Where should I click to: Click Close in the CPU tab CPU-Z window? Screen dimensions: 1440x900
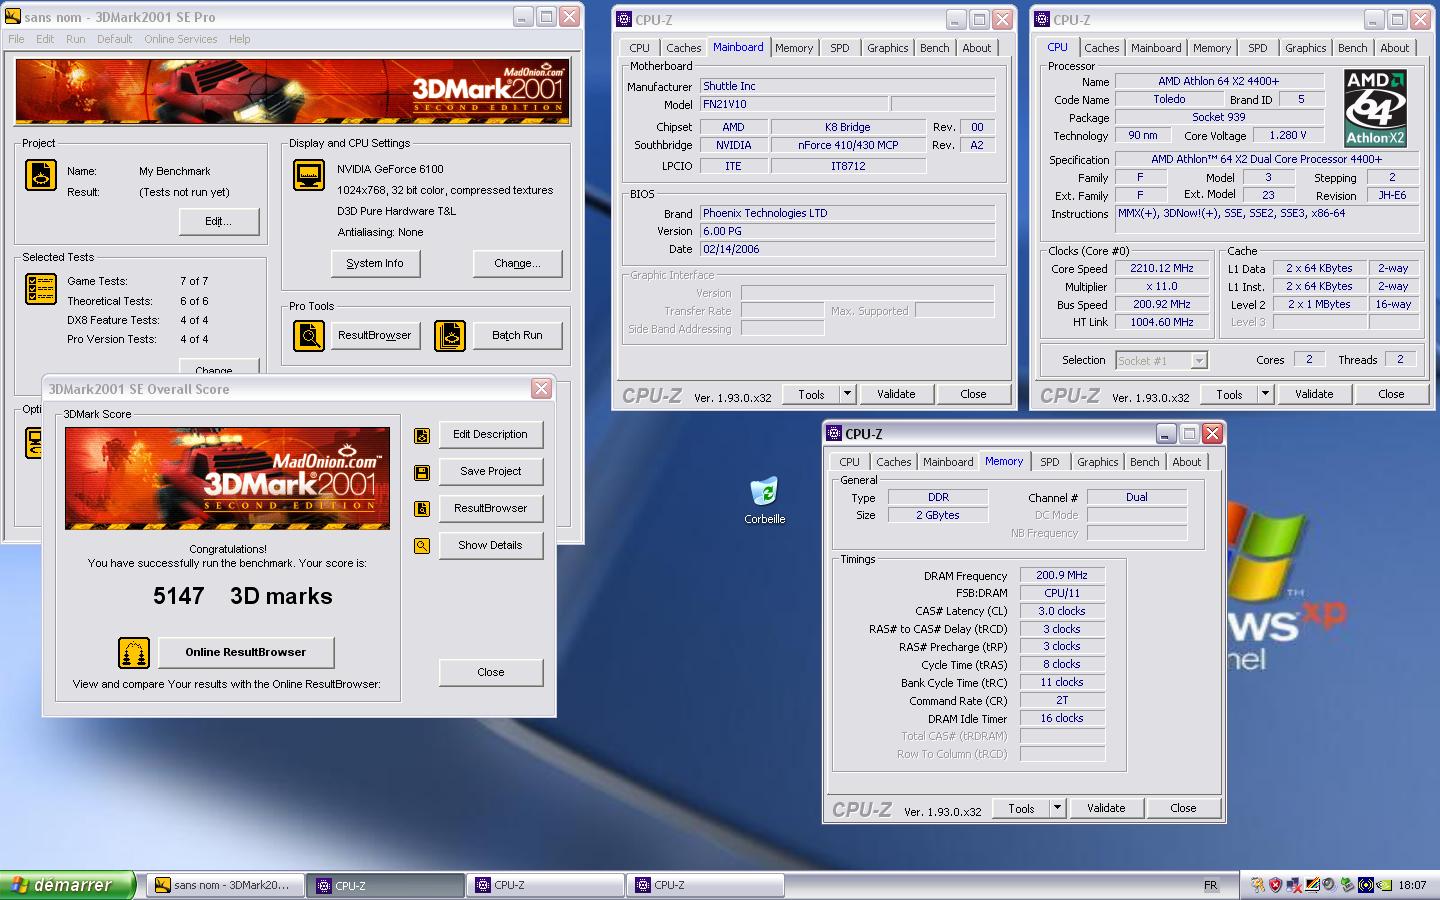click(x=1391, y=394)
